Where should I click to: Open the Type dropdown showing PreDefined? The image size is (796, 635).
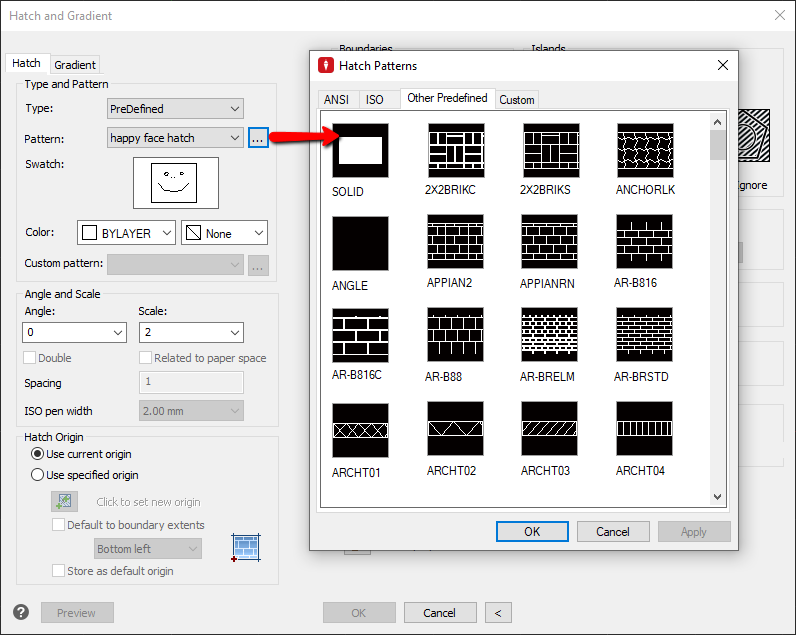[175, 108]
